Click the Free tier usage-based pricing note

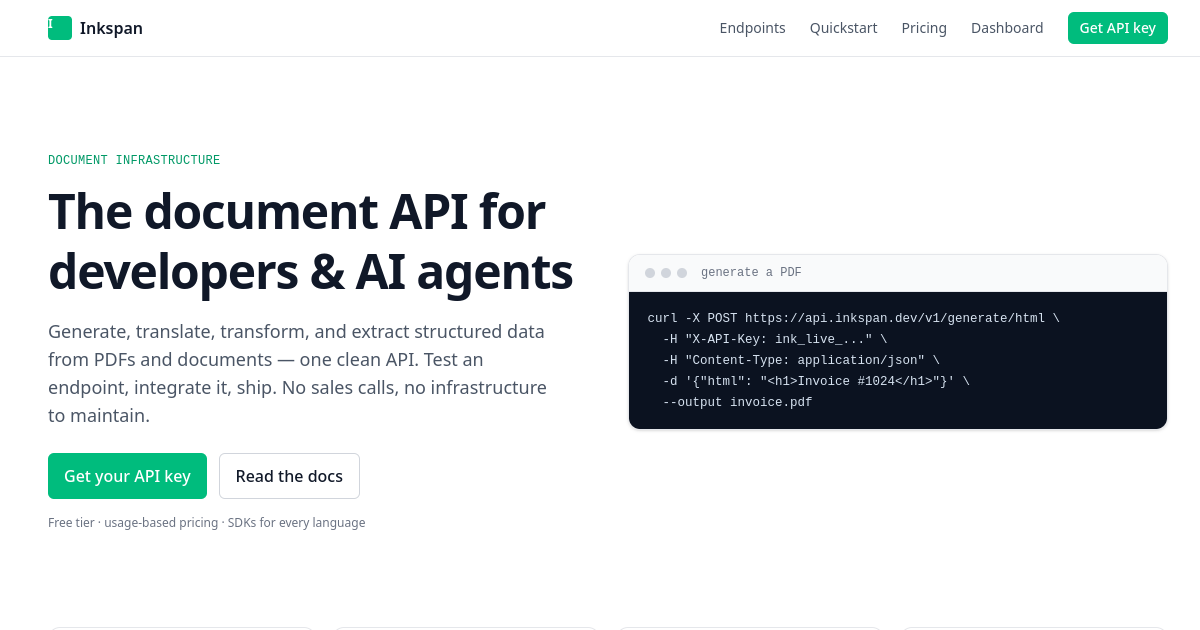[x=207, y=522]
